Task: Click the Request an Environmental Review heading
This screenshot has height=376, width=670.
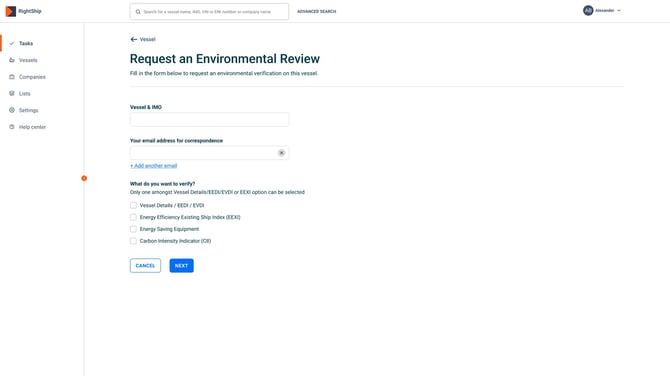Action: 225,59
